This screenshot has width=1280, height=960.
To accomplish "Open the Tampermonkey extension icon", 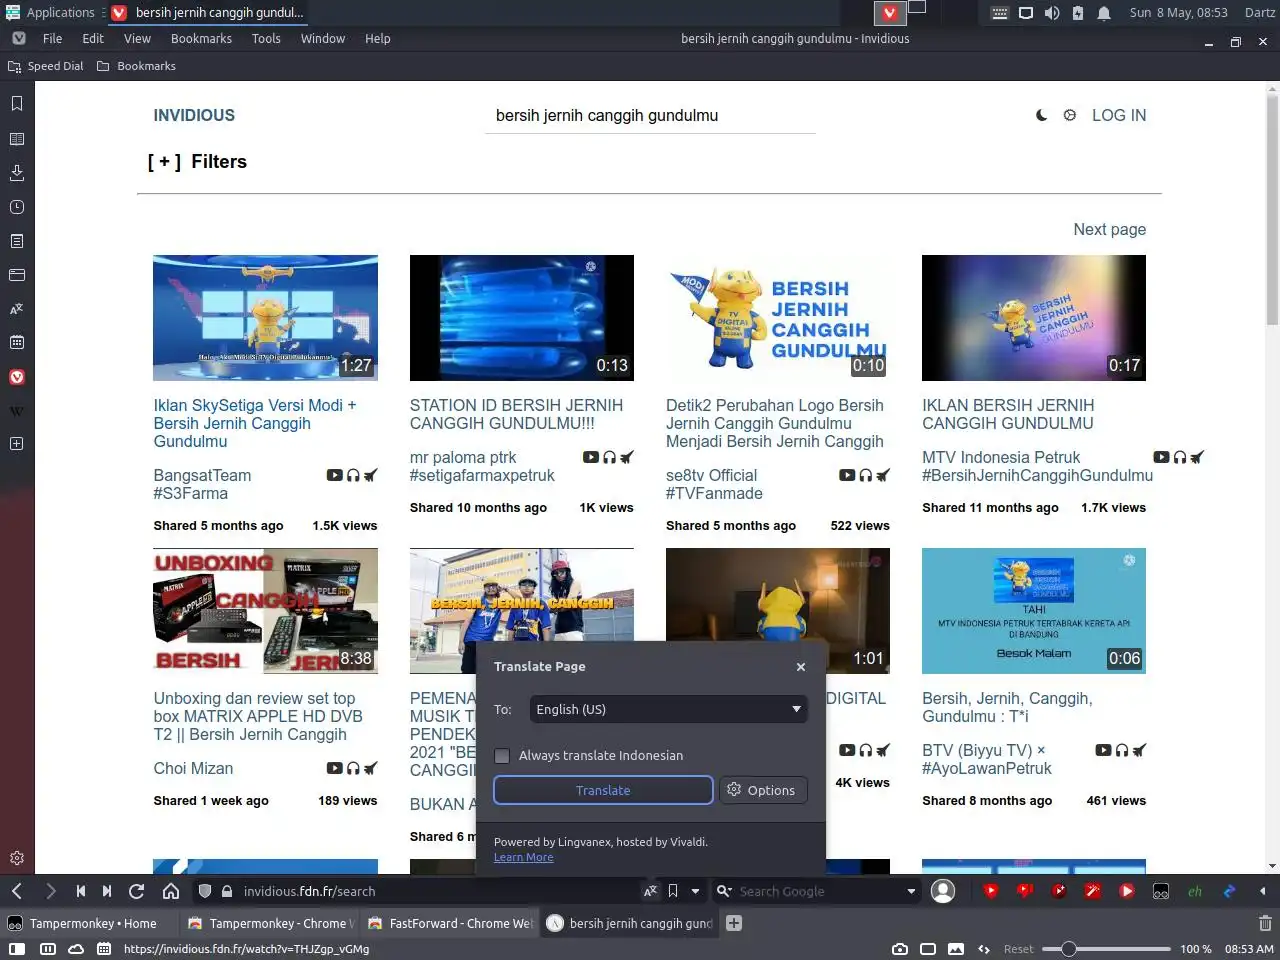I will click(1161, 891).
